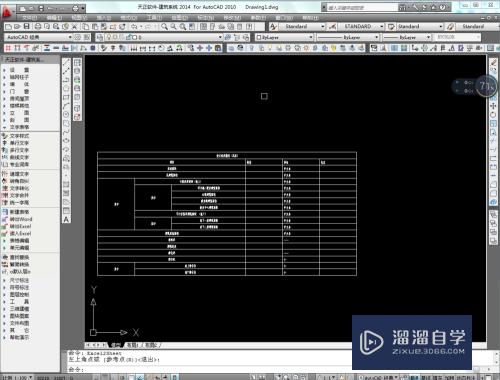The image size is (500, 380).
Task: Open the AutoCAD 经典 workspace dropdown
Action: pos(39,37)
